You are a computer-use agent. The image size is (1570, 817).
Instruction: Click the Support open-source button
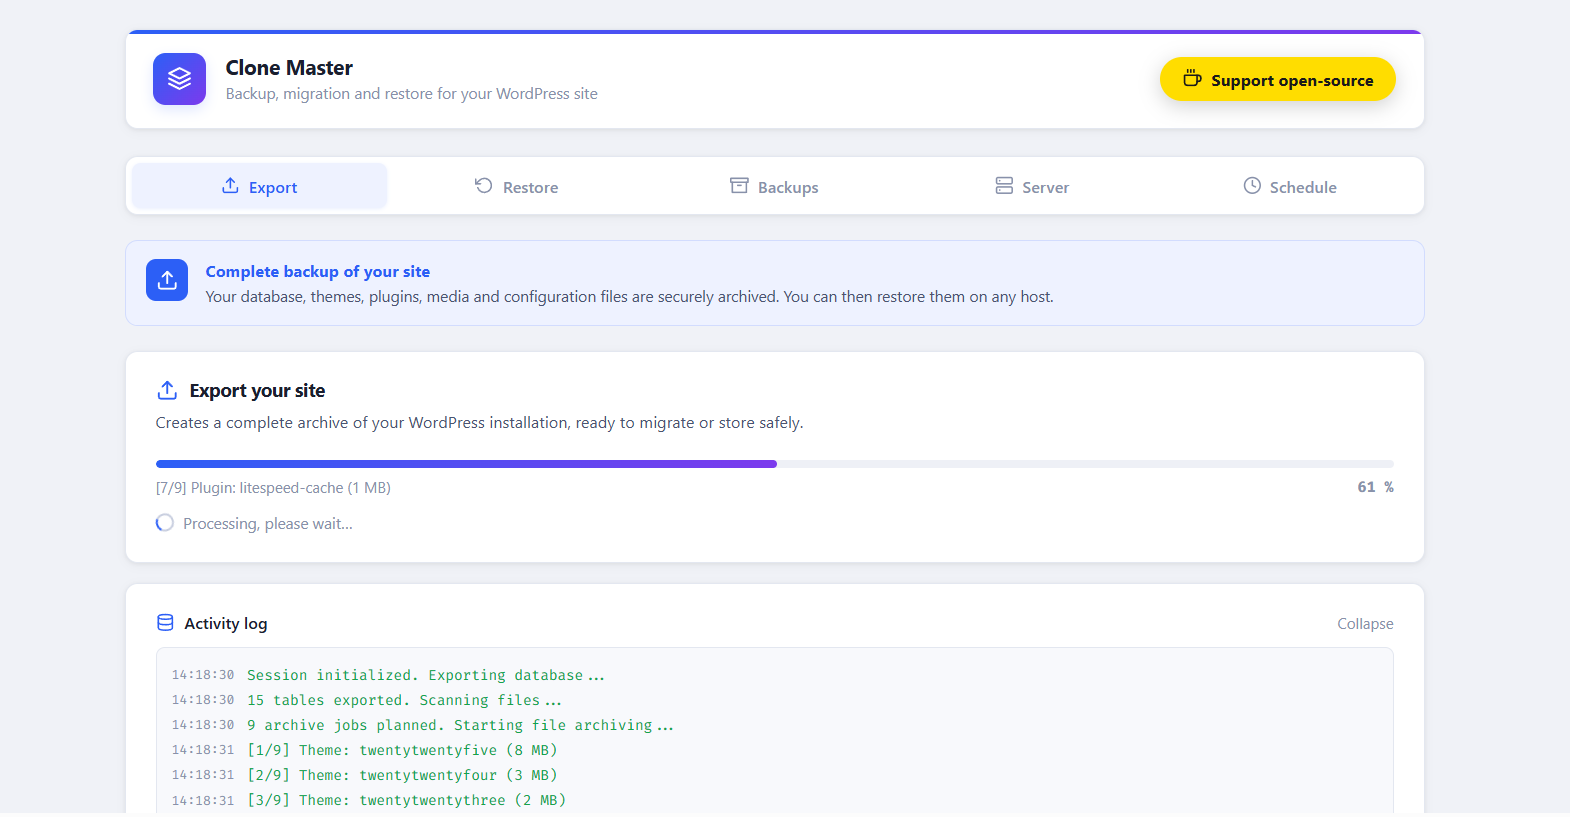coord(1277,79)
